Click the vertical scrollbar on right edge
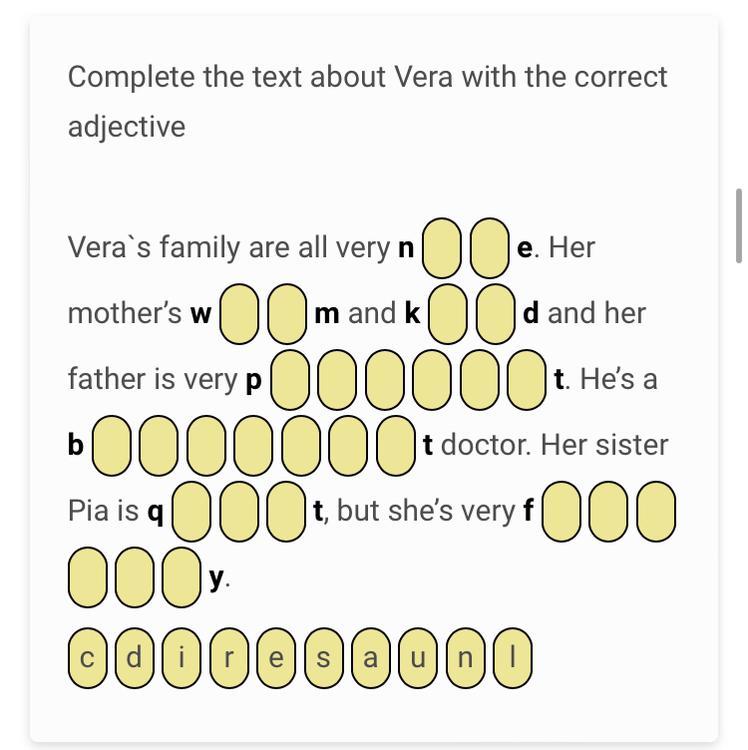 pyautogui.click(x=739, y=225)
